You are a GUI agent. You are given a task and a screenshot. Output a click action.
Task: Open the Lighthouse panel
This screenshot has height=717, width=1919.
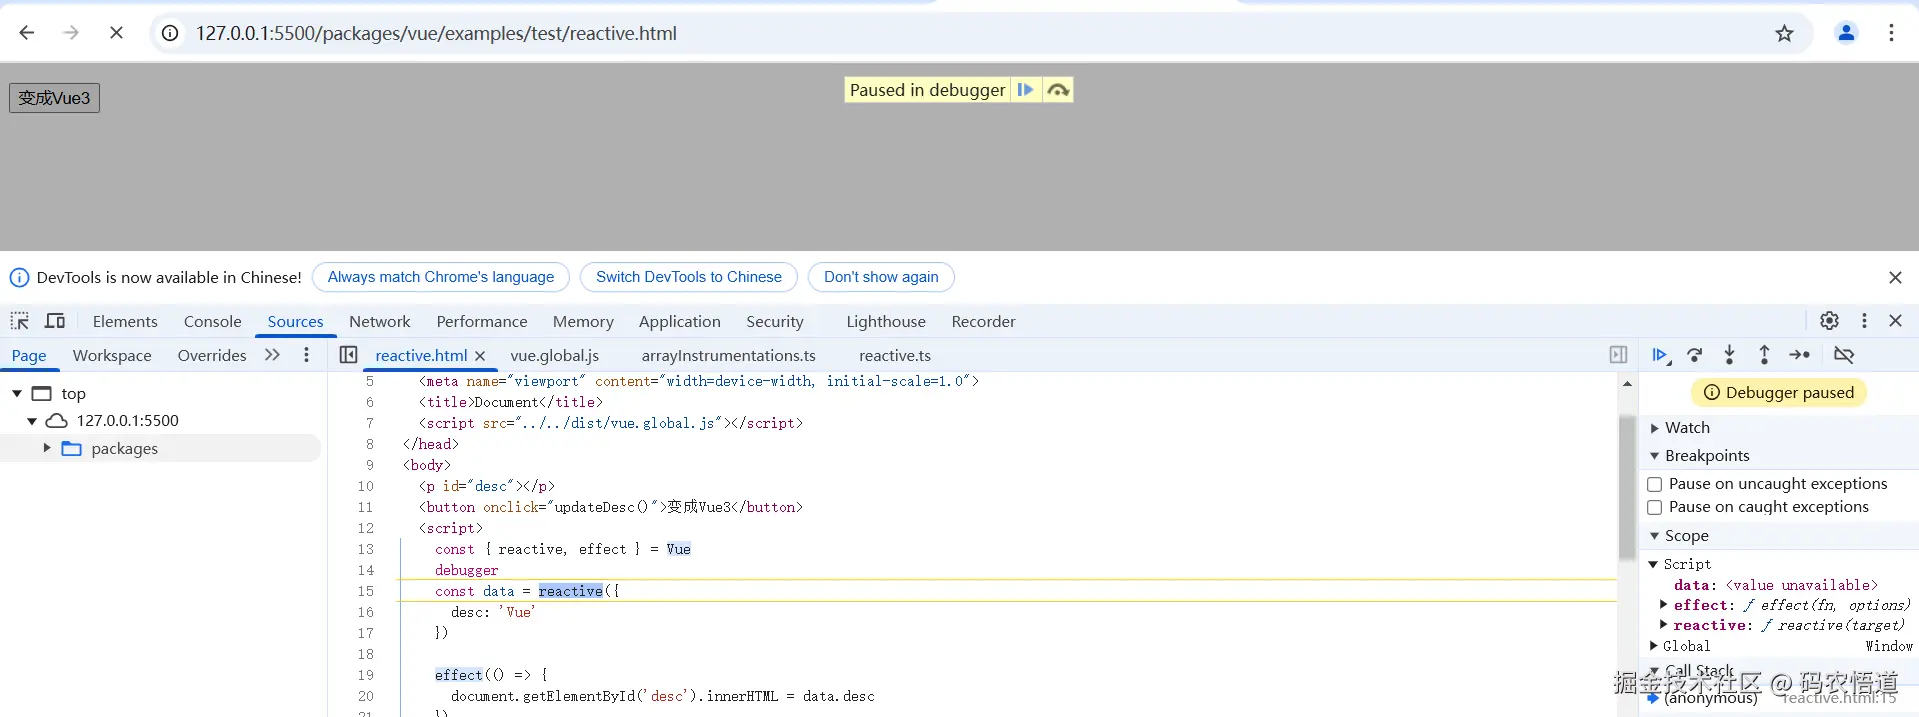click(x=885, y=321)
